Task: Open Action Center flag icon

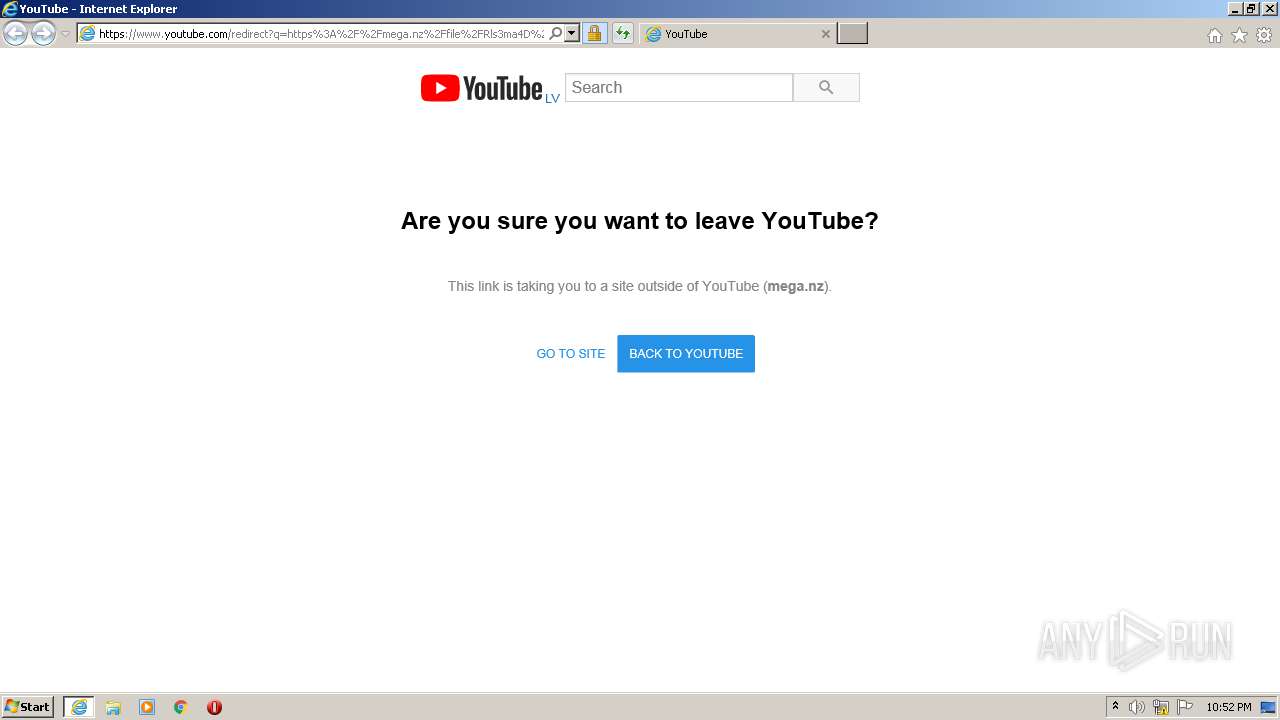Action: 1185,707
